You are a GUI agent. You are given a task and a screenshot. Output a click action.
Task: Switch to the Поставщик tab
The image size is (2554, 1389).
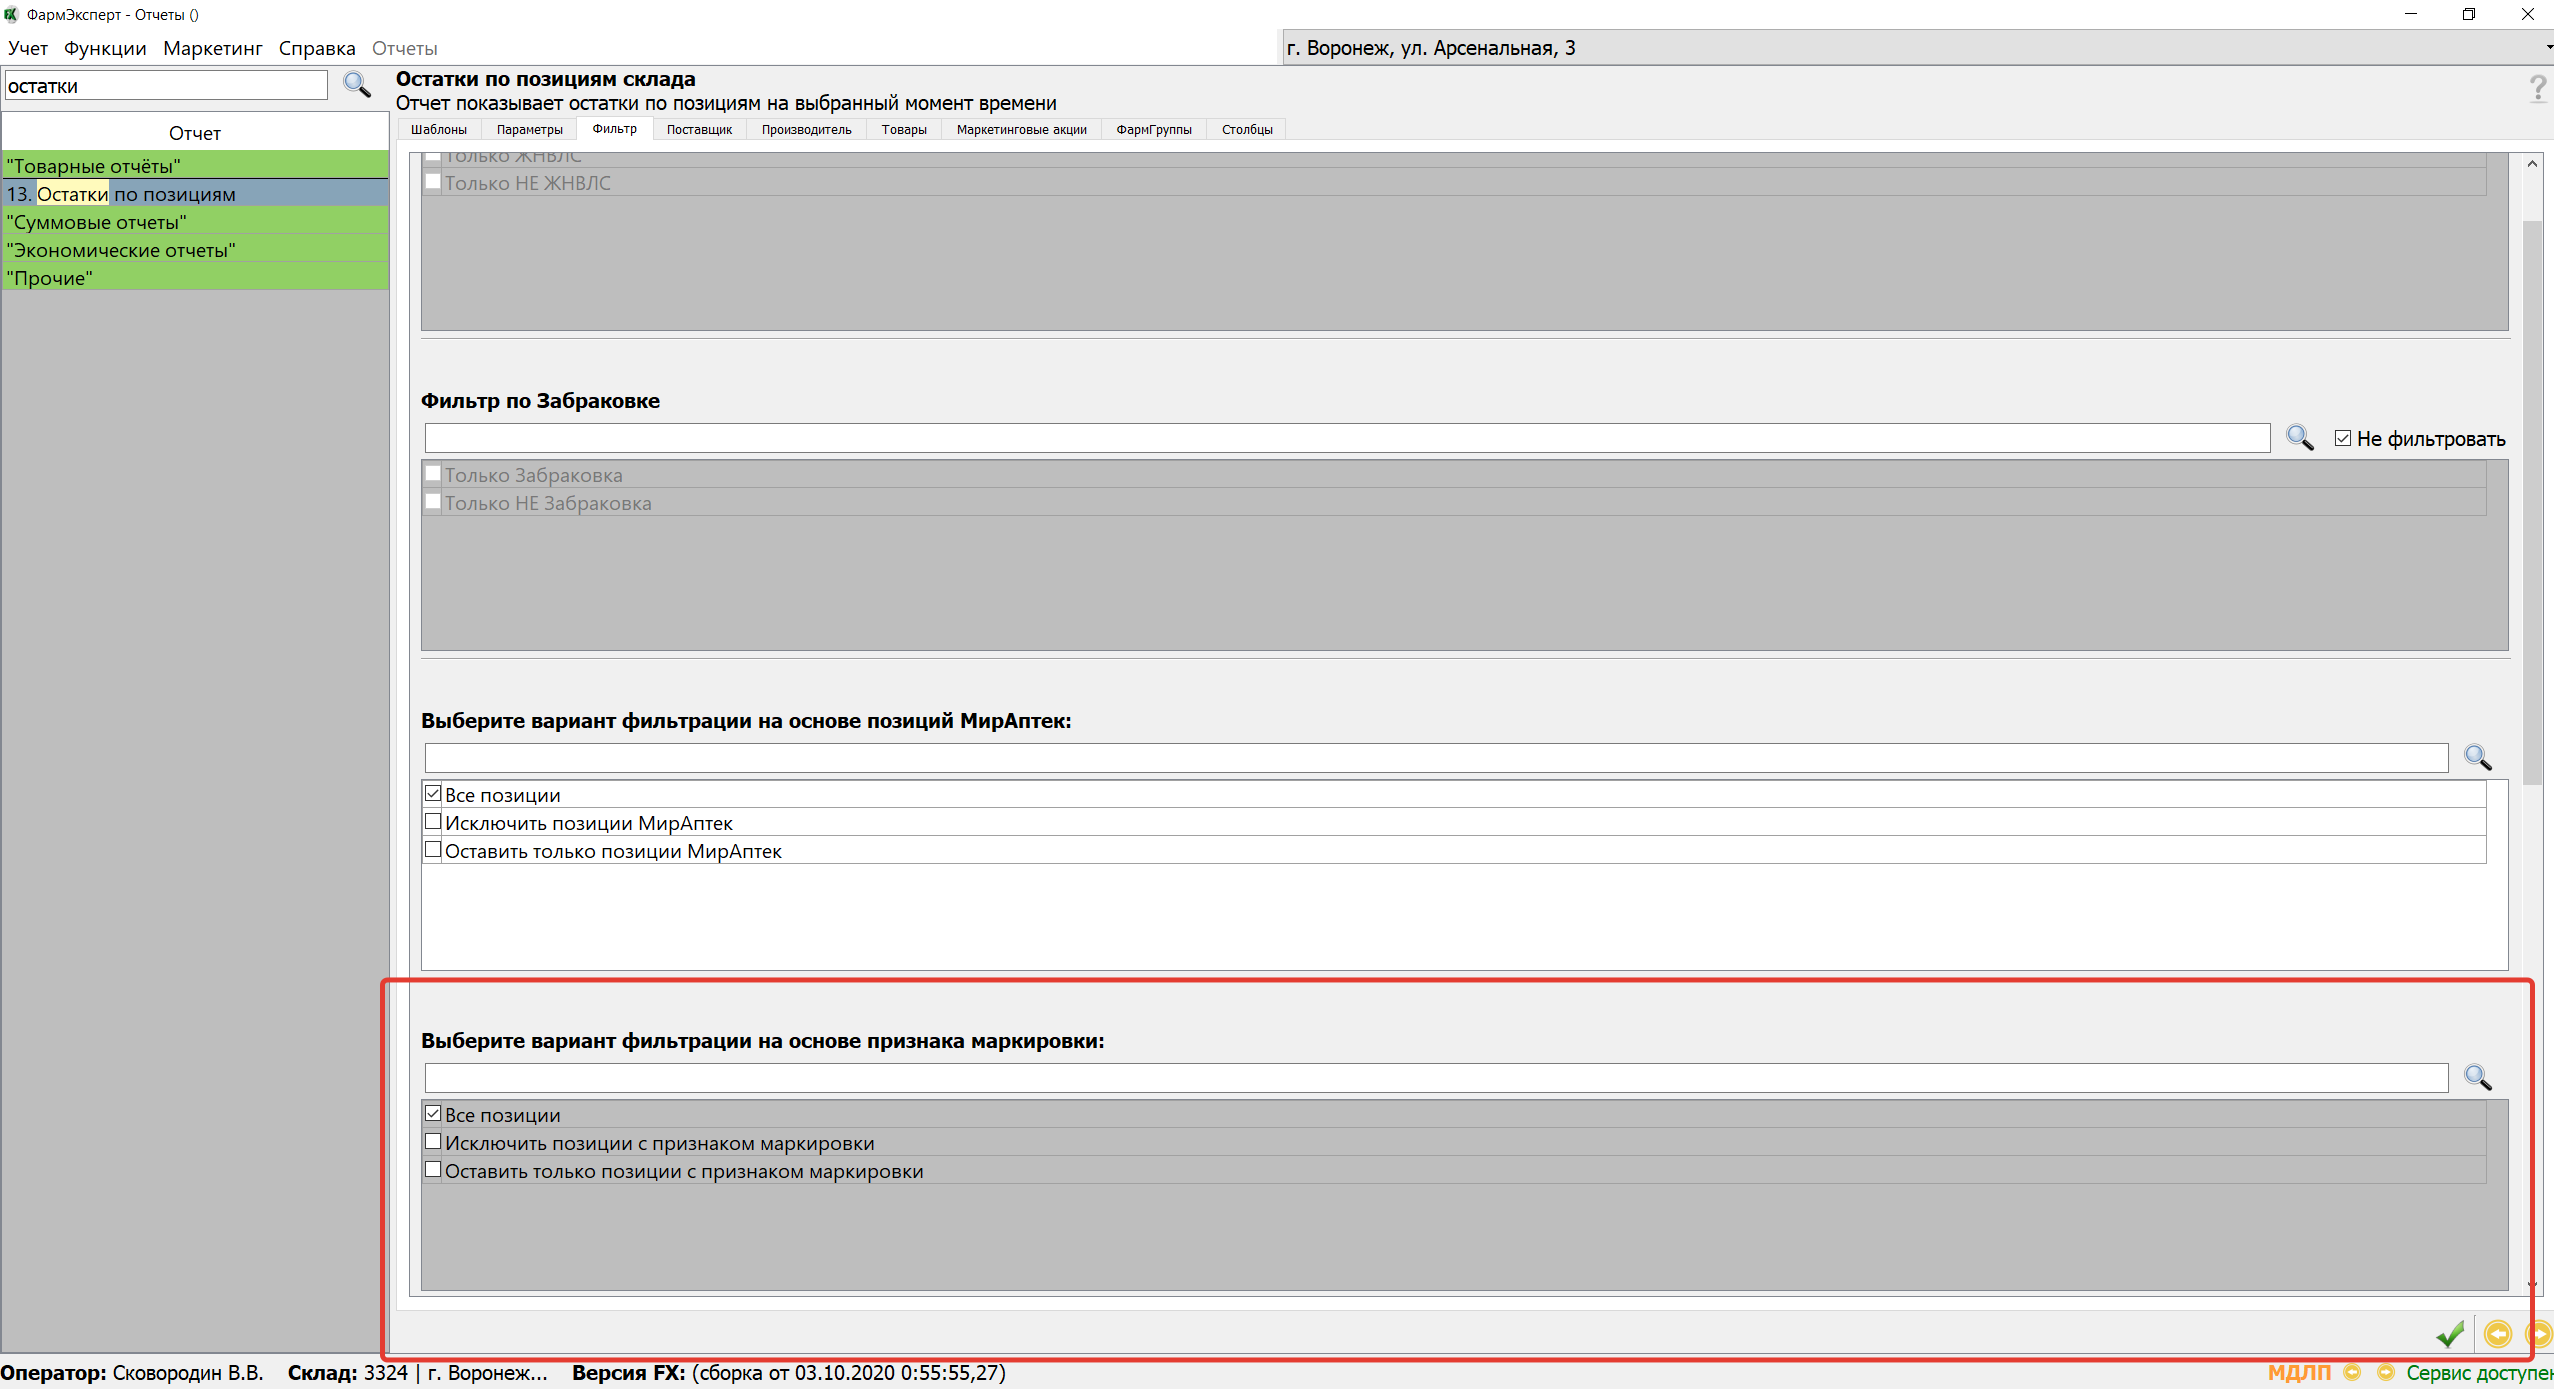click(699, 129)
